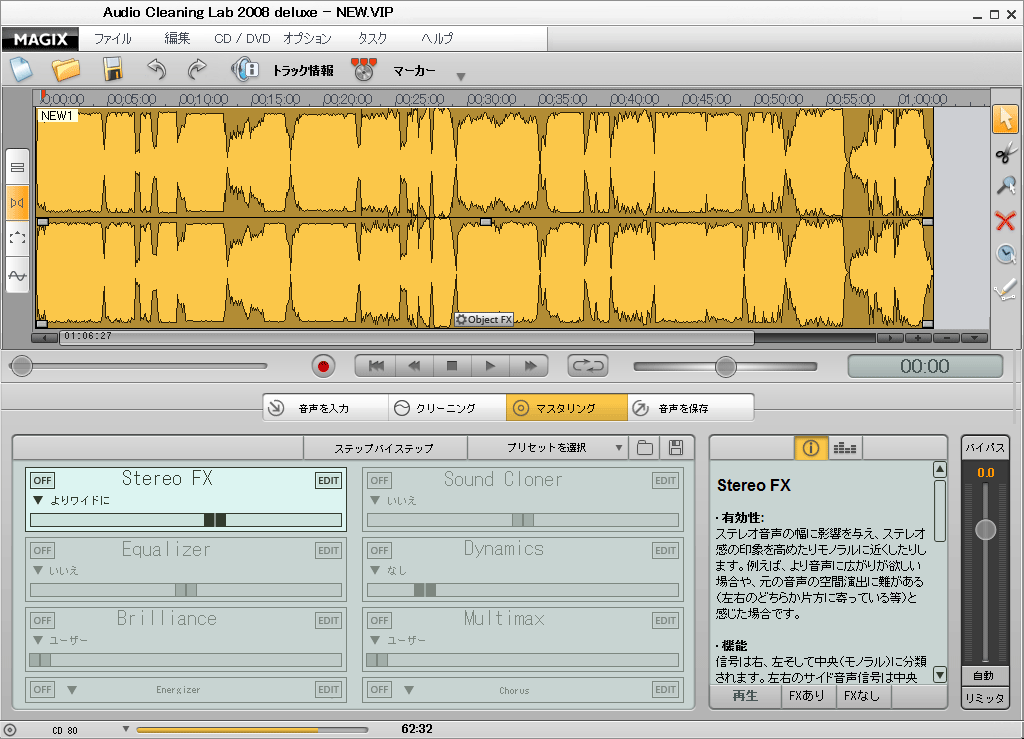Turn on the Brilliance effect
Image resolution: width=1024 pixels, height=739 pixels.
[x=42, y=620]
